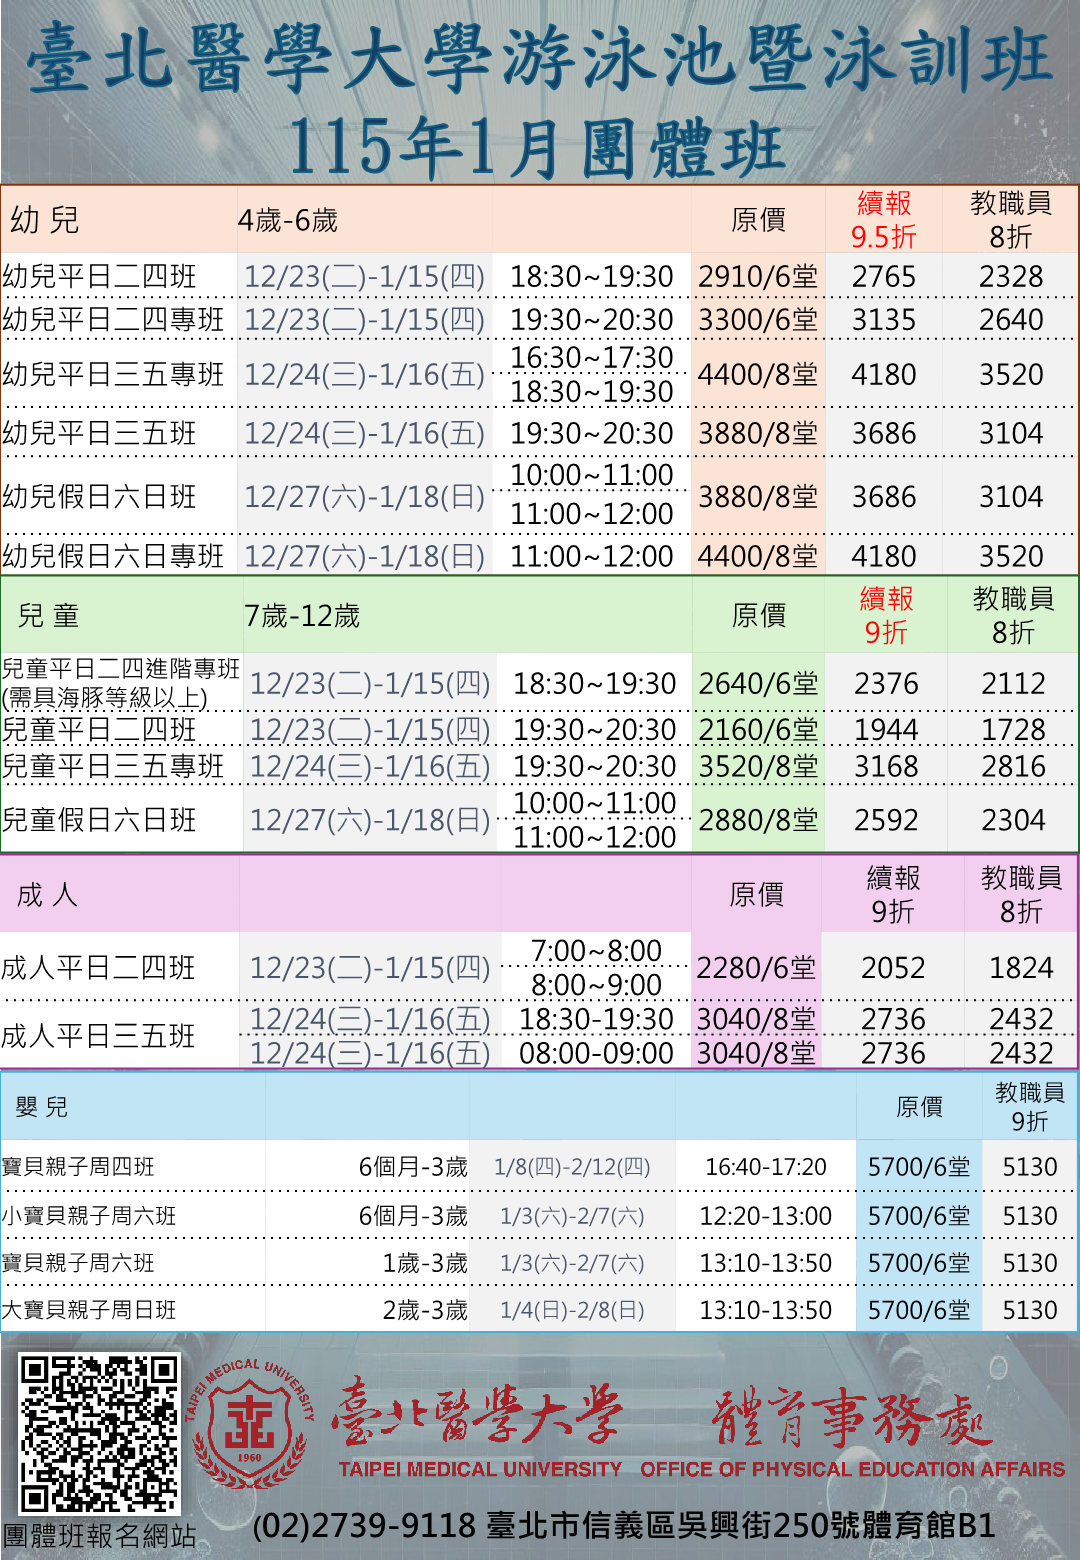Click the red 續報 9.5折 column header
The width and height of the screenshot is (1080, 1560).
pyautogui.click(x=883, y=220)
